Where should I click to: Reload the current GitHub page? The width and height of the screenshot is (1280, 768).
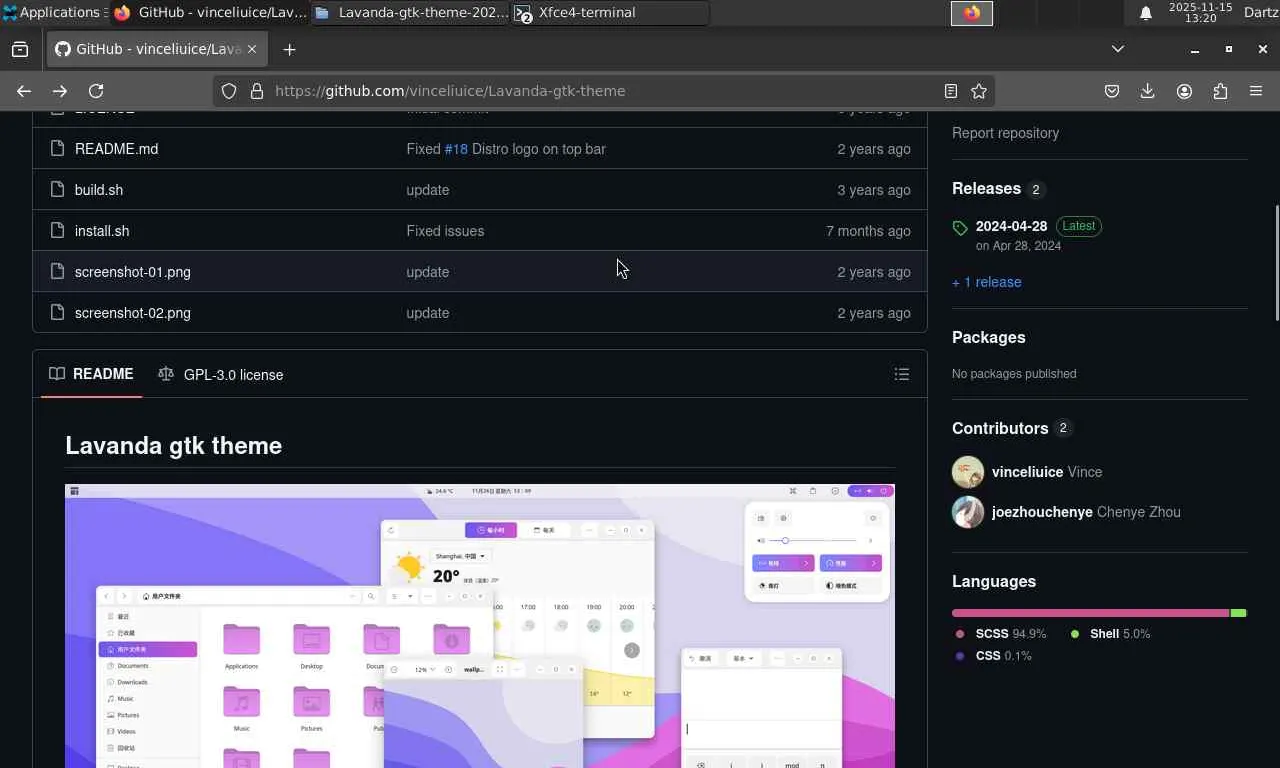click(96, 91)
